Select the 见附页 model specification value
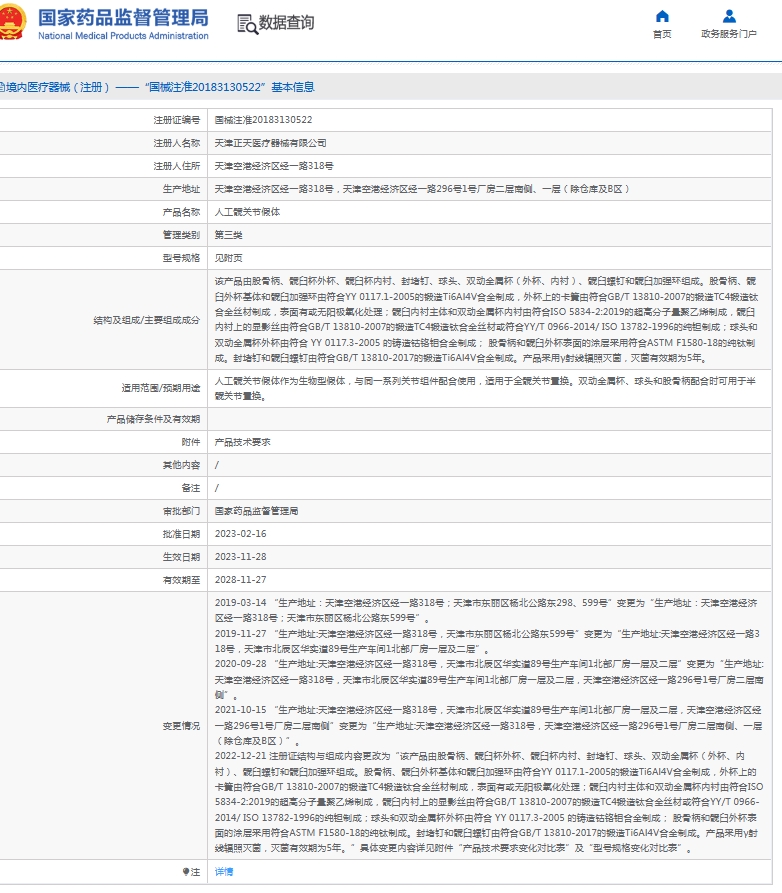 [x=228, y=258]
